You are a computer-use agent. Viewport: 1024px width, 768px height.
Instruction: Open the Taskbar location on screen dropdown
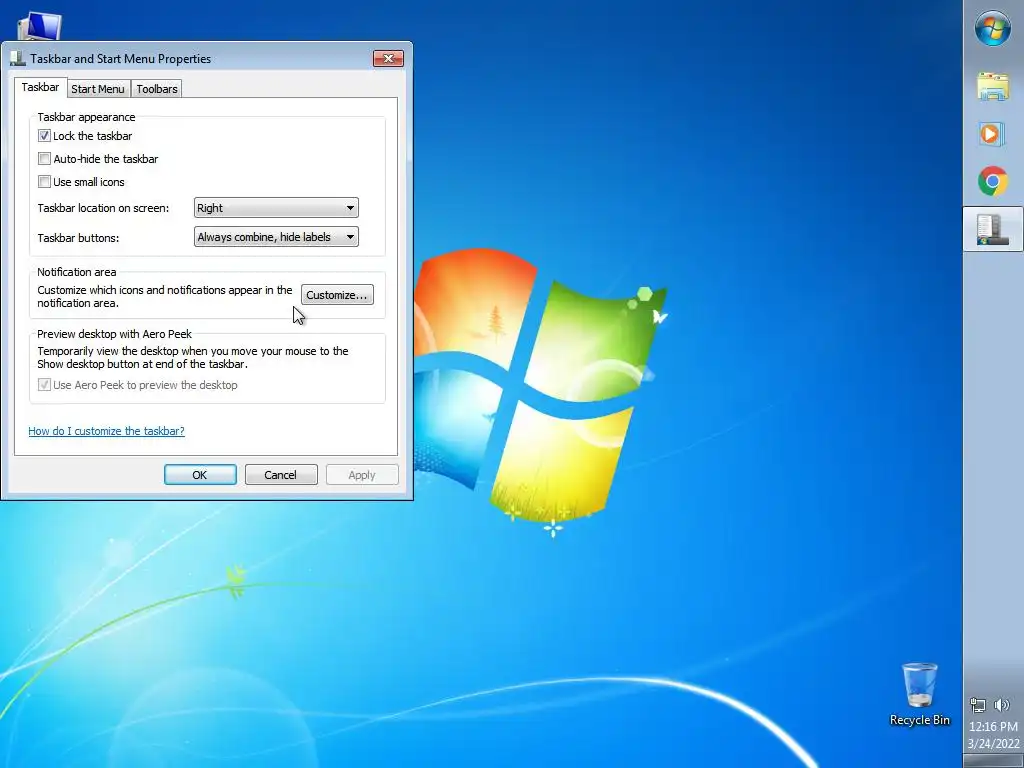click(x=276, y=208)
